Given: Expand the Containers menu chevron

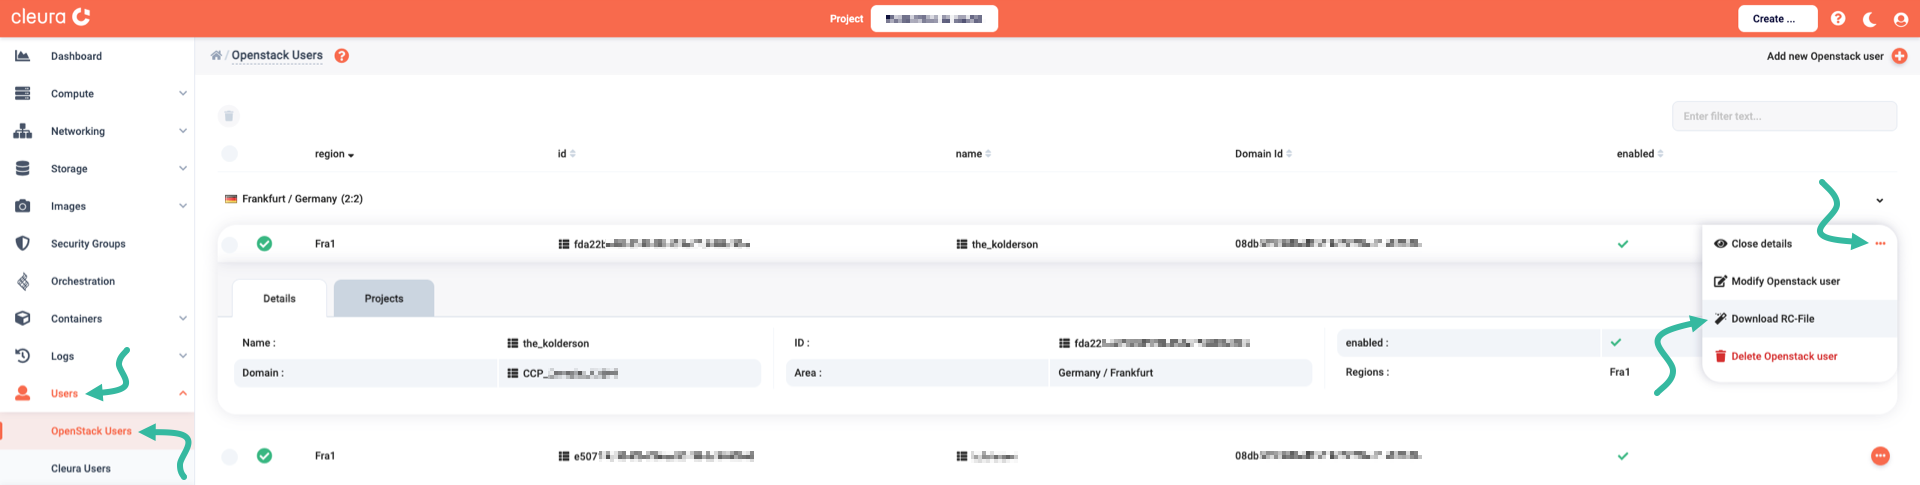Looking at the screenshot, I should pos(183,318).
